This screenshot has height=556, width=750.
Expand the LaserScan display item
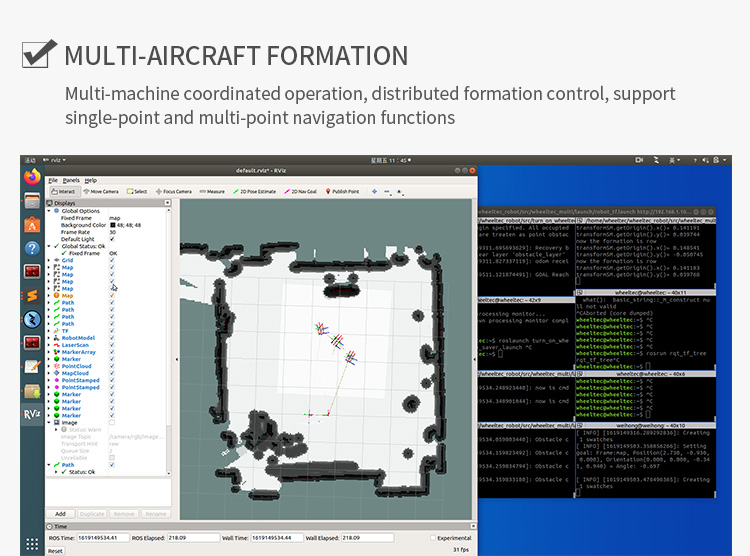(x=51, y=345)
